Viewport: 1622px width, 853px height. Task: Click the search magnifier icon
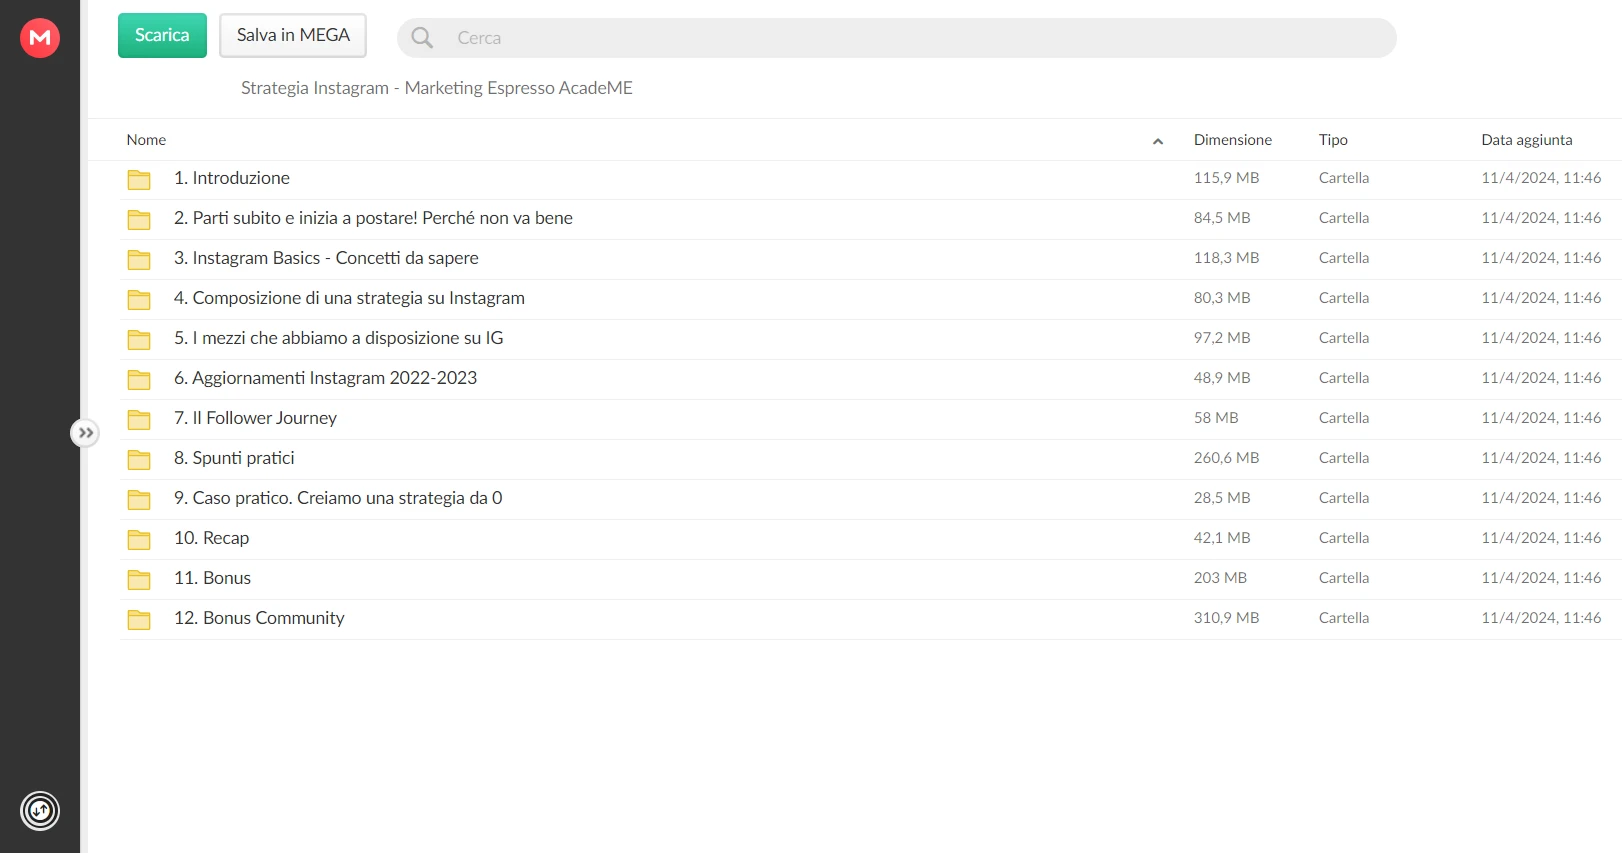(x=422, y=38)
